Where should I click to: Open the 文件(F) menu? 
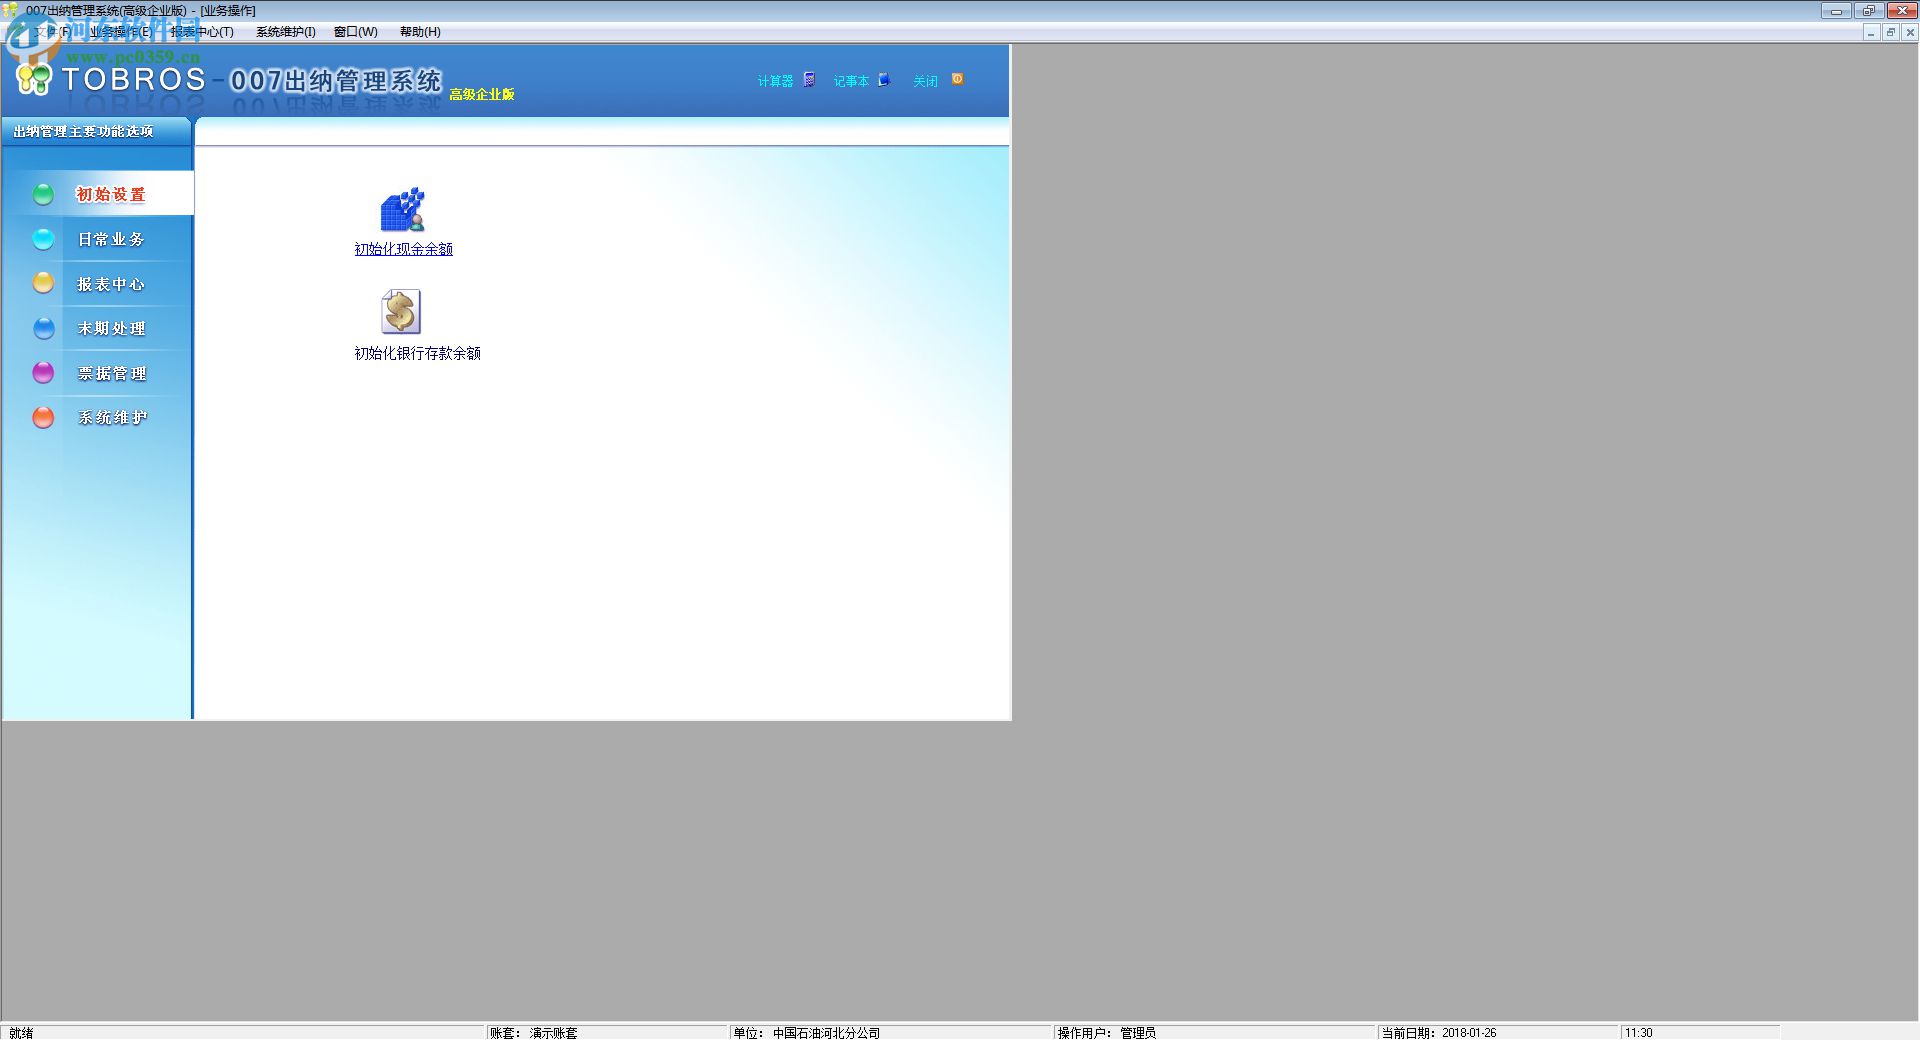pos(52,32)
